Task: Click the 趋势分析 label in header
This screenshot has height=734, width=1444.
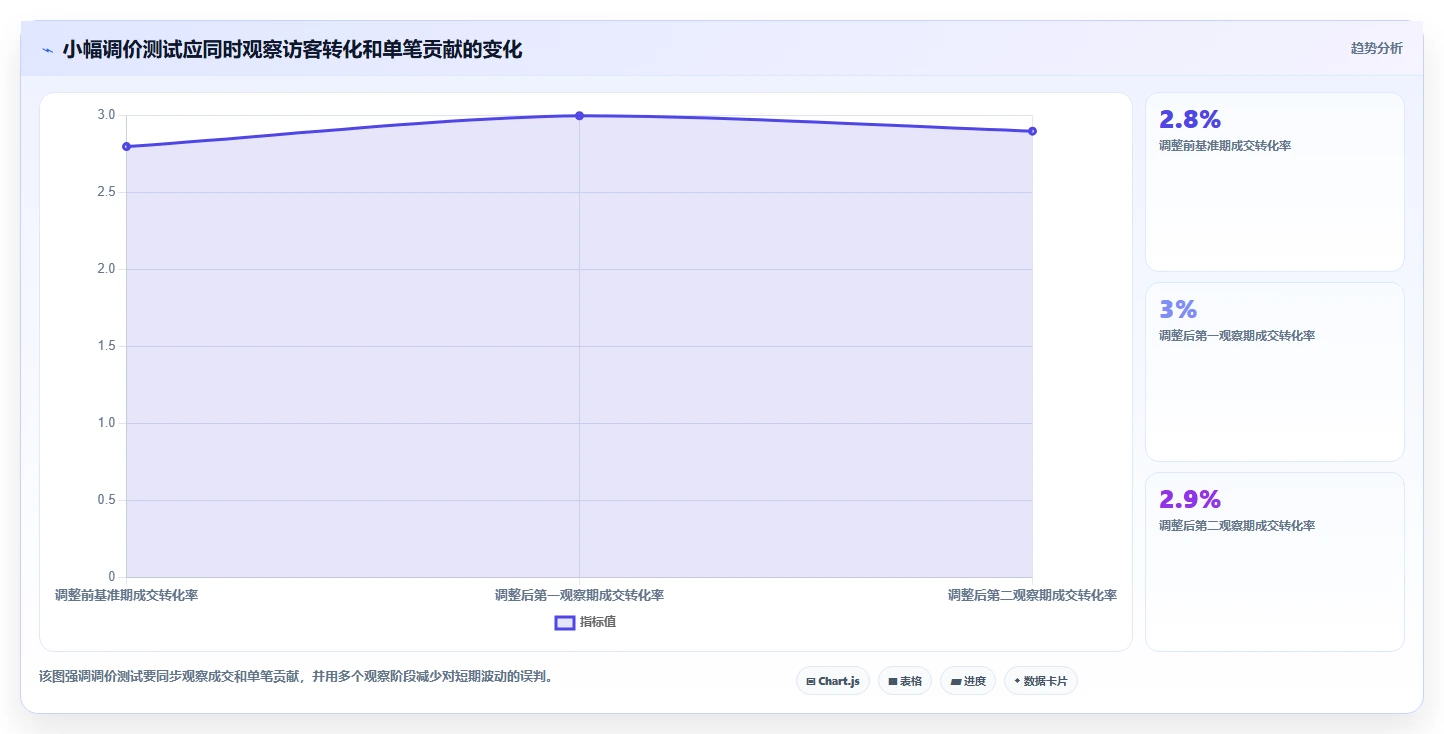Action: pyautogui.click(x=1376, y=48)
